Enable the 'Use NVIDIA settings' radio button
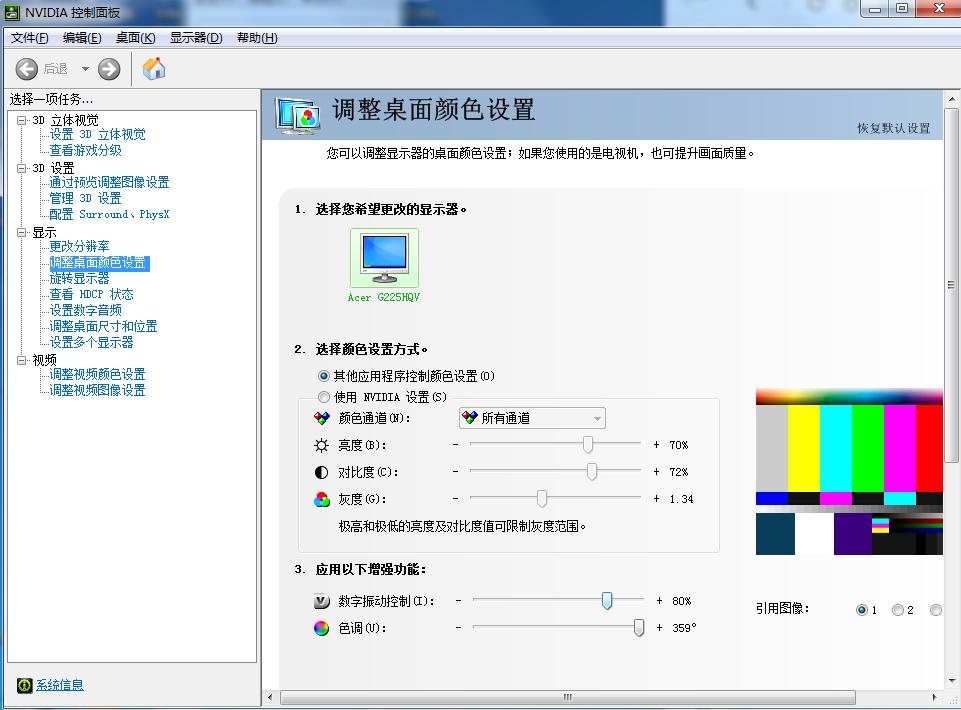The image size is (961, 710). pyautogui.click(x=324, y=397)
